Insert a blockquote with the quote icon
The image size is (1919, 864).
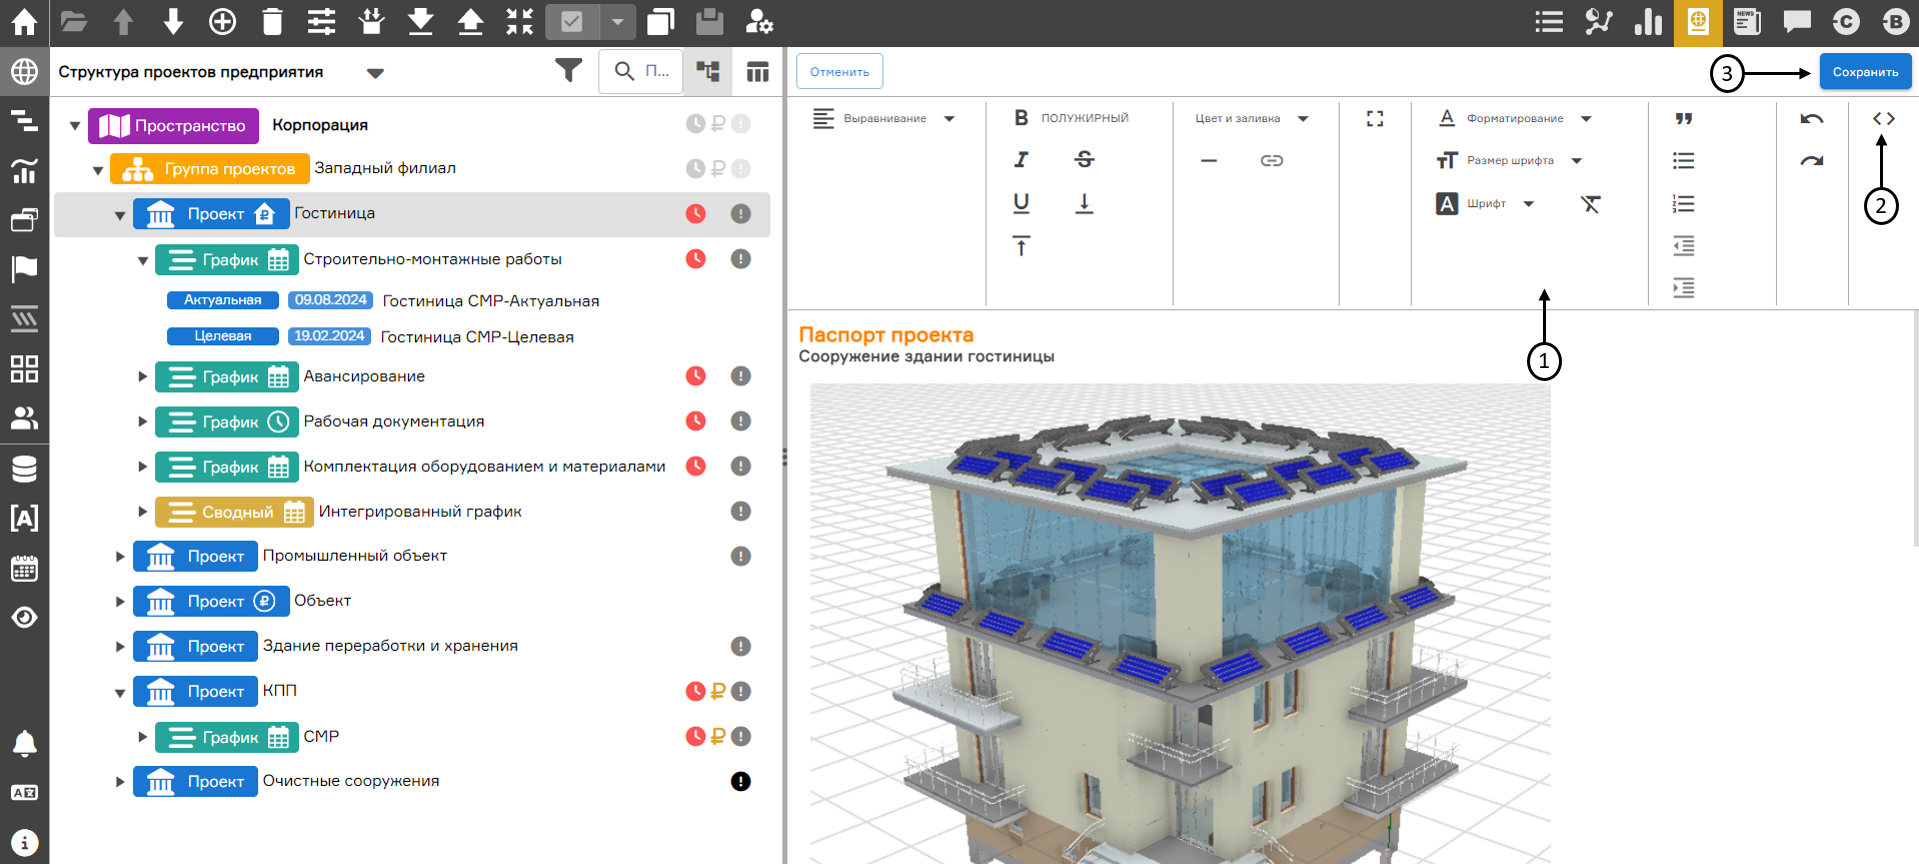pos(1684,118)
